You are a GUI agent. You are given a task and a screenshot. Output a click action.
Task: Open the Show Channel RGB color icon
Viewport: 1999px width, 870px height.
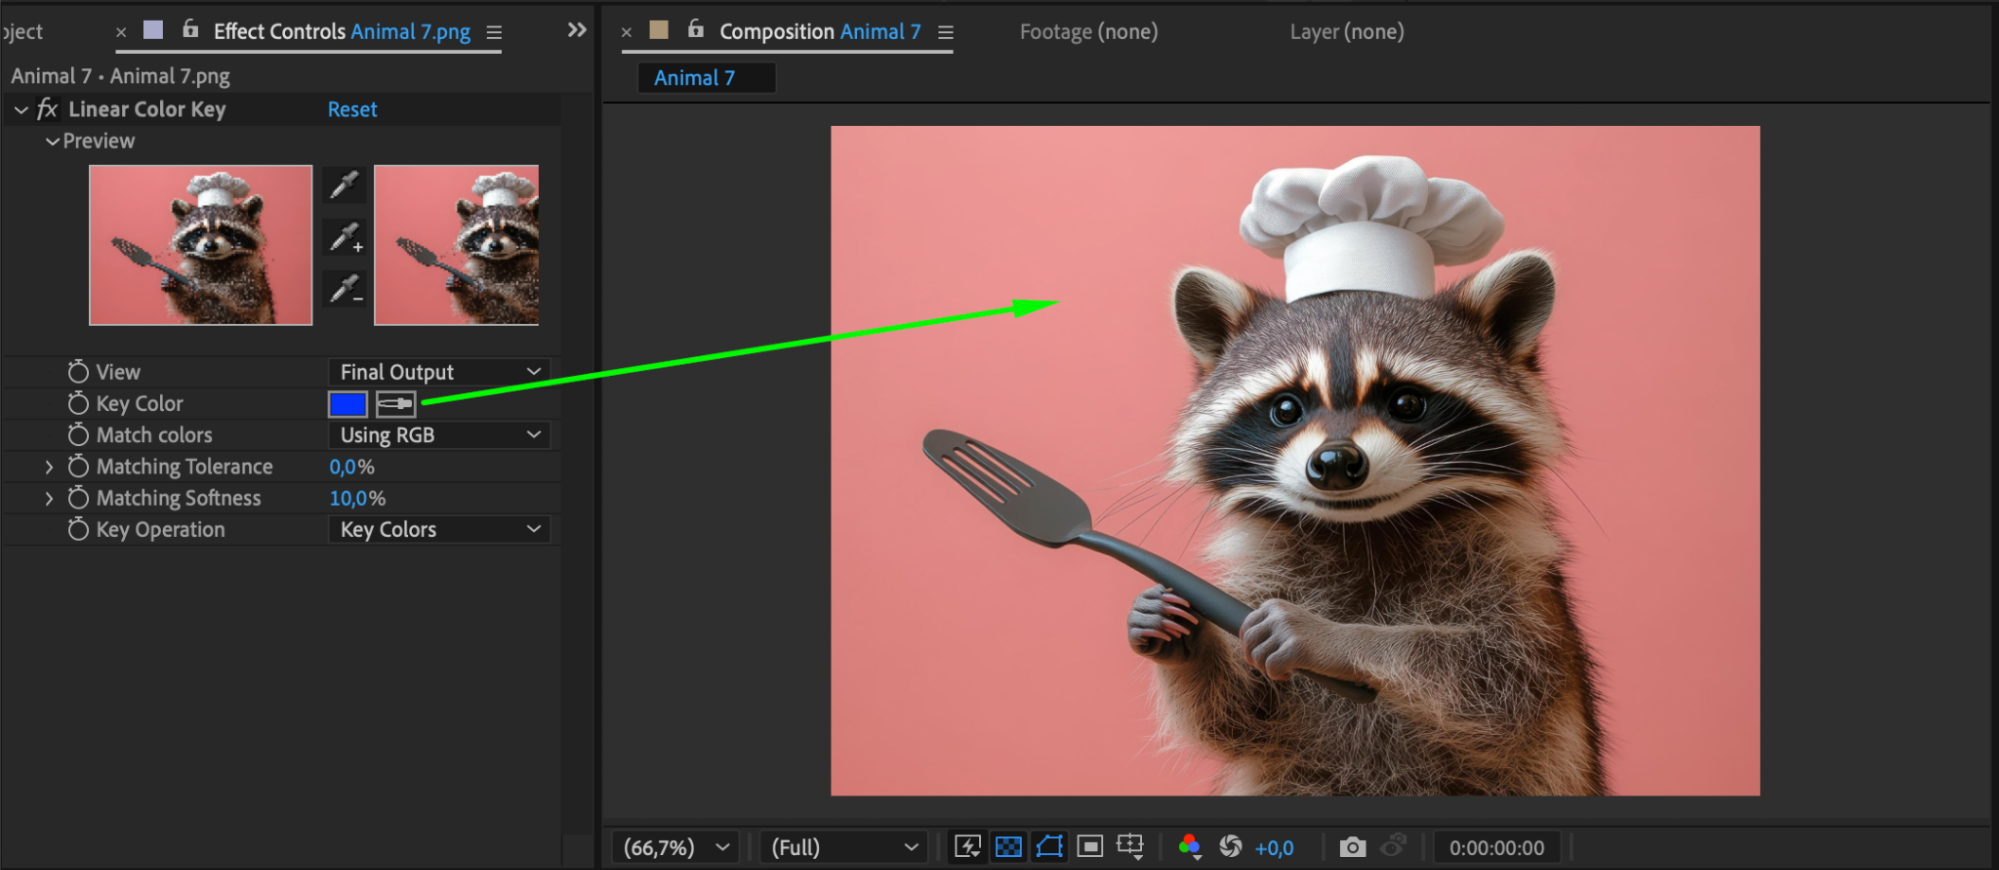[1189, 848]
